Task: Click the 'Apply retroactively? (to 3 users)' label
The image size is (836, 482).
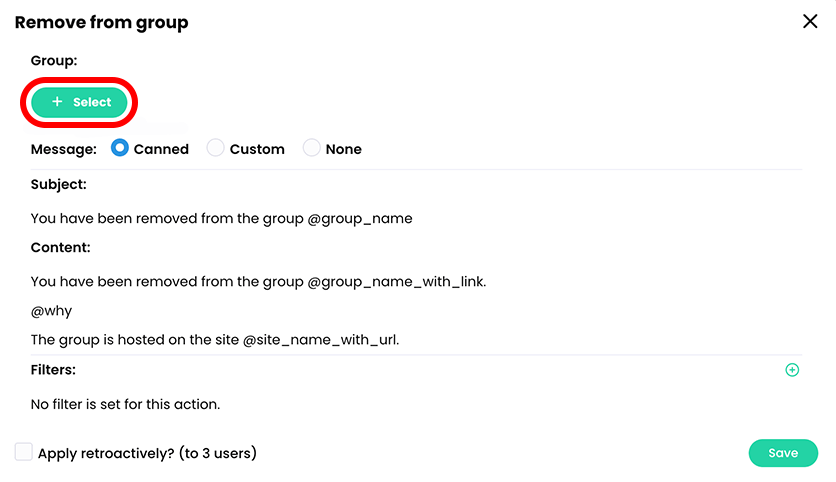Action: 147,453
